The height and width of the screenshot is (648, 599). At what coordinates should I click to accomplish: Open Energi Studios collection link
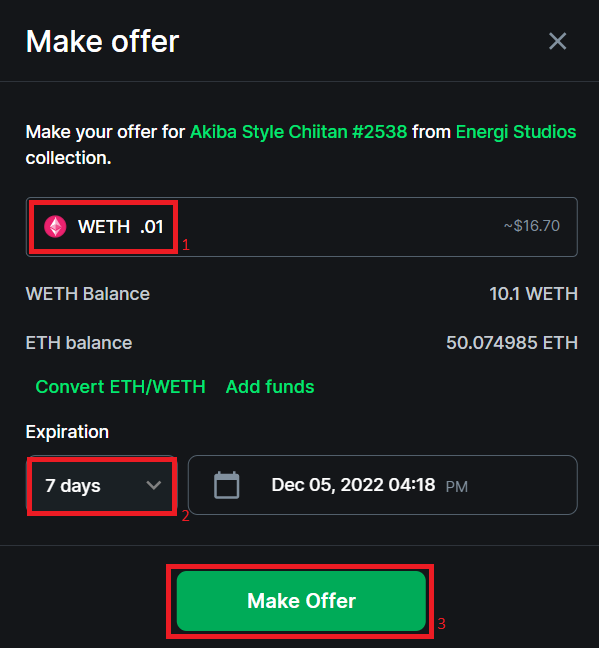(516, 132)
